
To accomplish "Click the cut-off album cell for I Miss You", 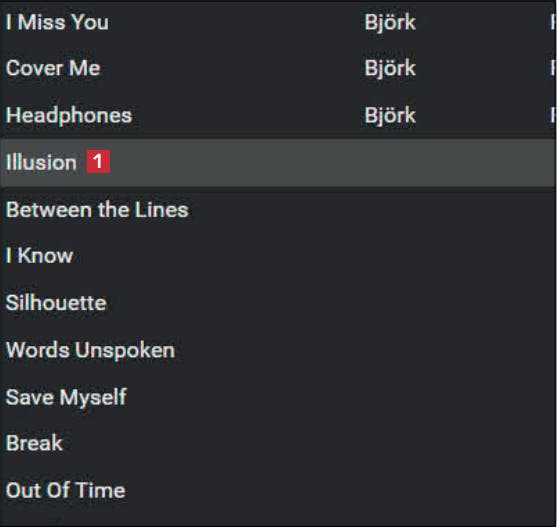I will (553, 22).
